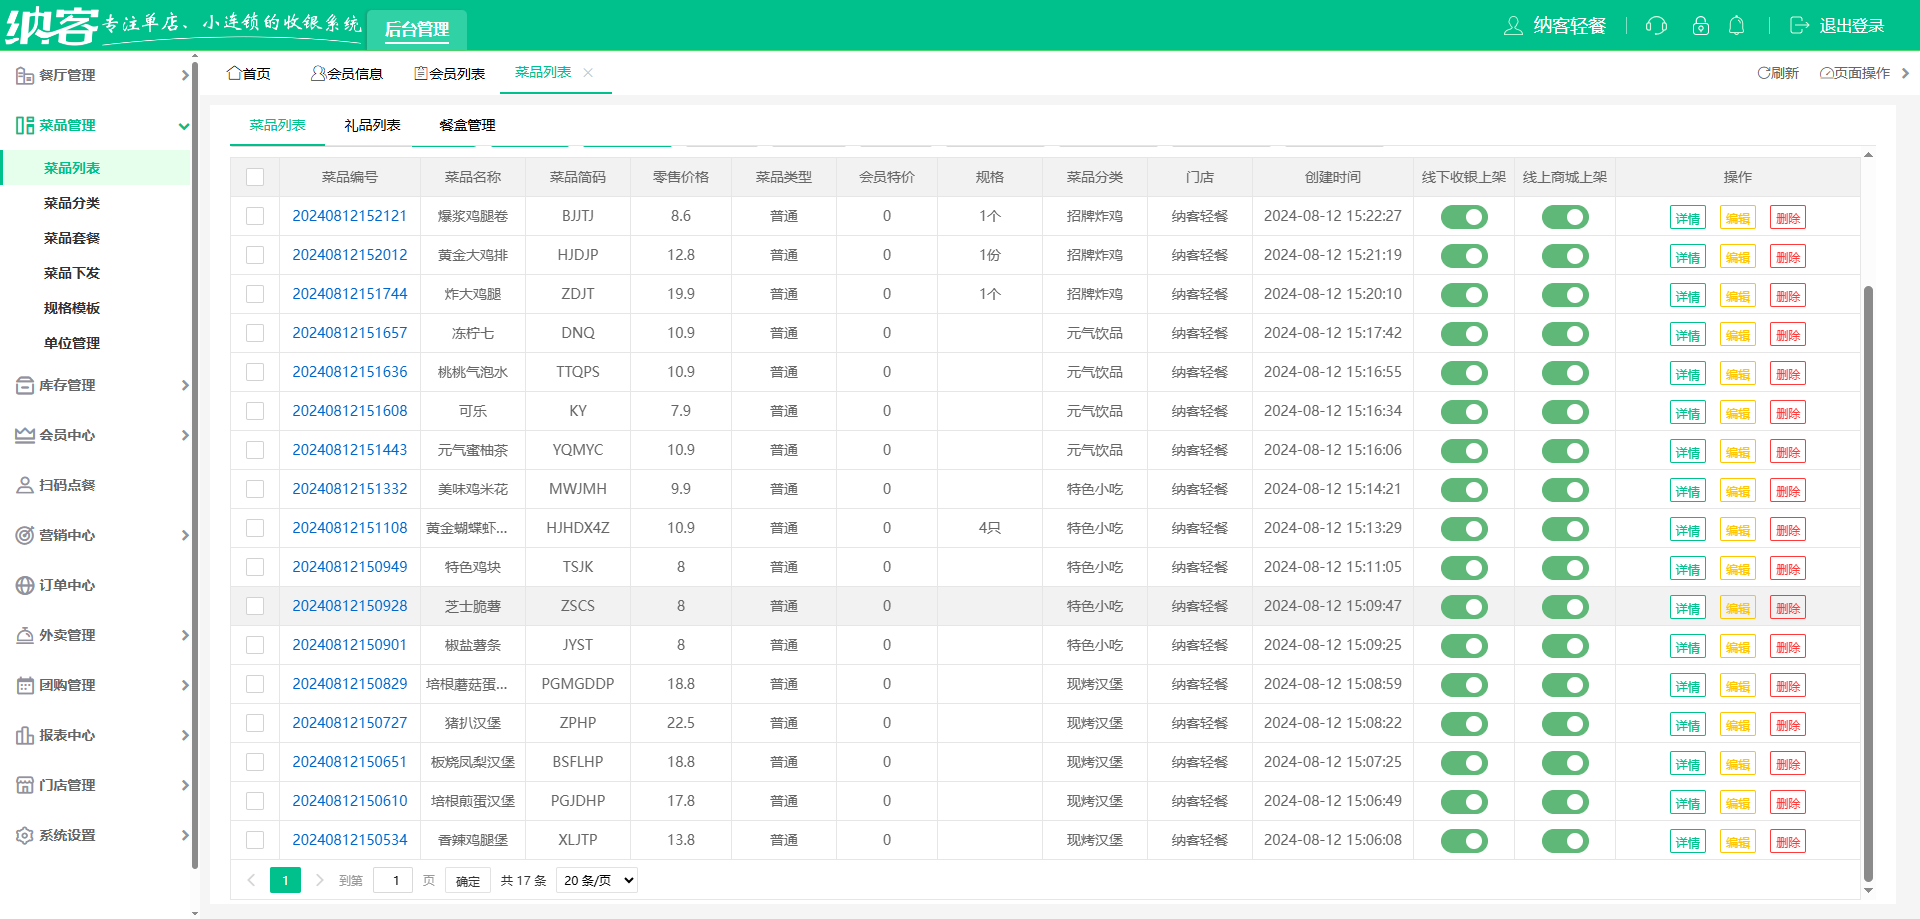Click the page number jump input field
The image size is (1920, 919).
393,881
